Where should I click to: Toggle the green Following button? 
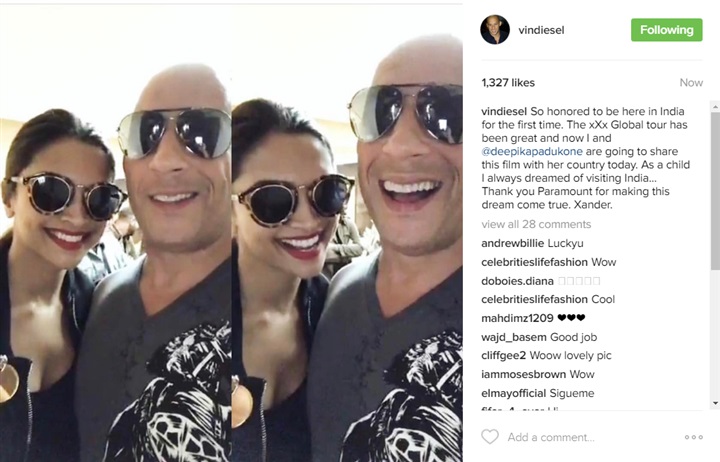point(666,30)
